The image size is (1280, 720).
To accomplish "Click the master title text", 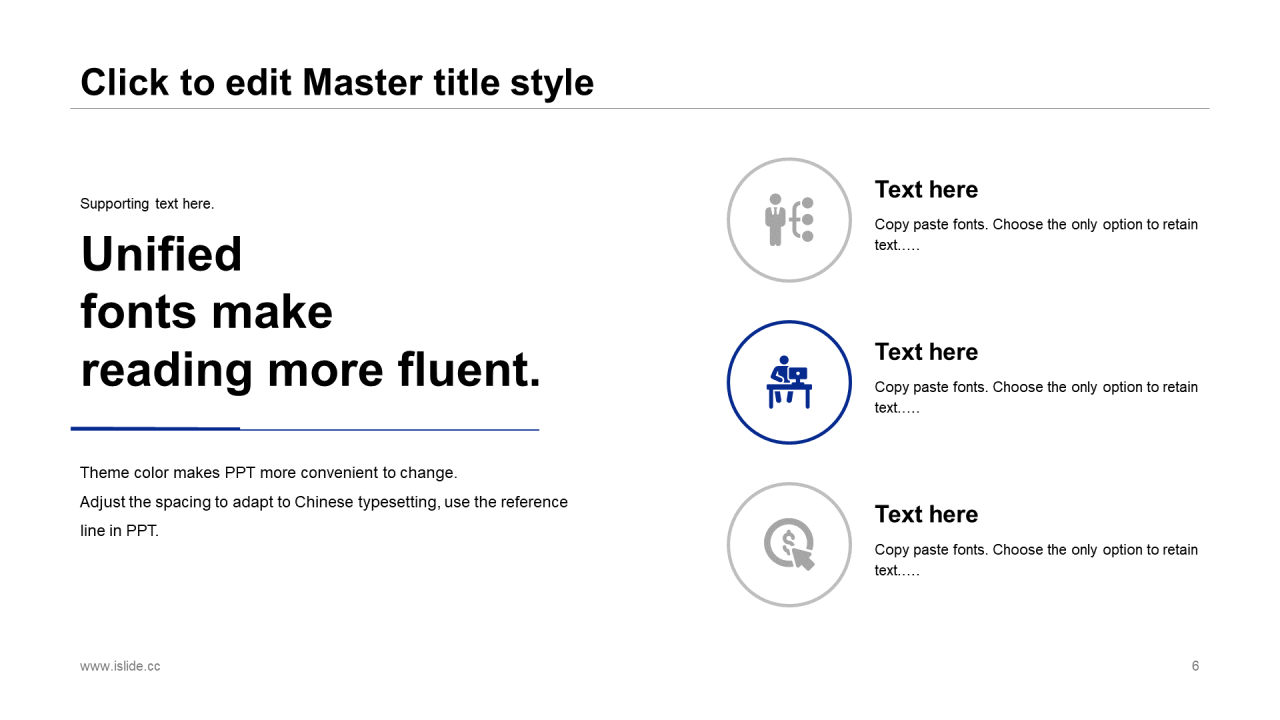I will tap(337, 82).
